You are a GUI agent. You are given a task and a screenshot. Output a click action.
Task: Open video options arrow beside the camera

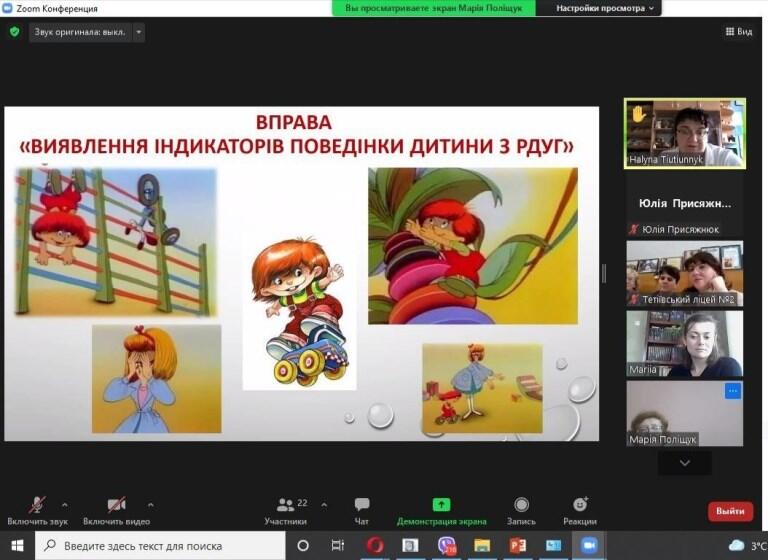tap(150, 504)
